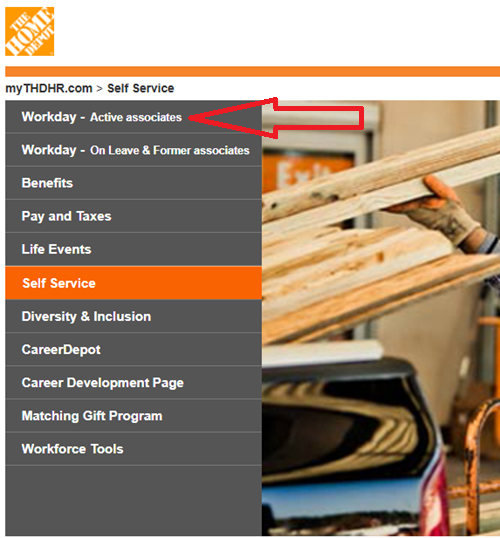Click The Home Depot logo
This screenshot has height=538, width=500.
[30, 31]
